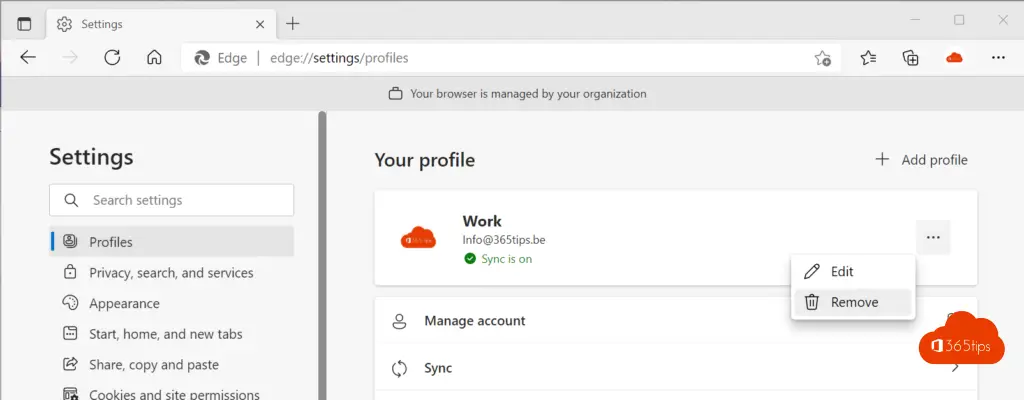Reload the page with refresh icon

click(112, 58)
